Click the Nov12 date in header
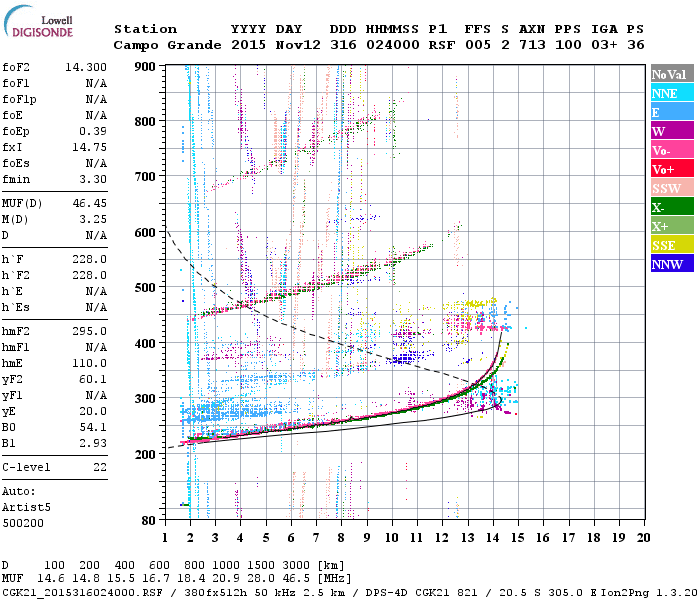Image resolution: width=700 pixels, height=600 pixels. tap(298, 45)
